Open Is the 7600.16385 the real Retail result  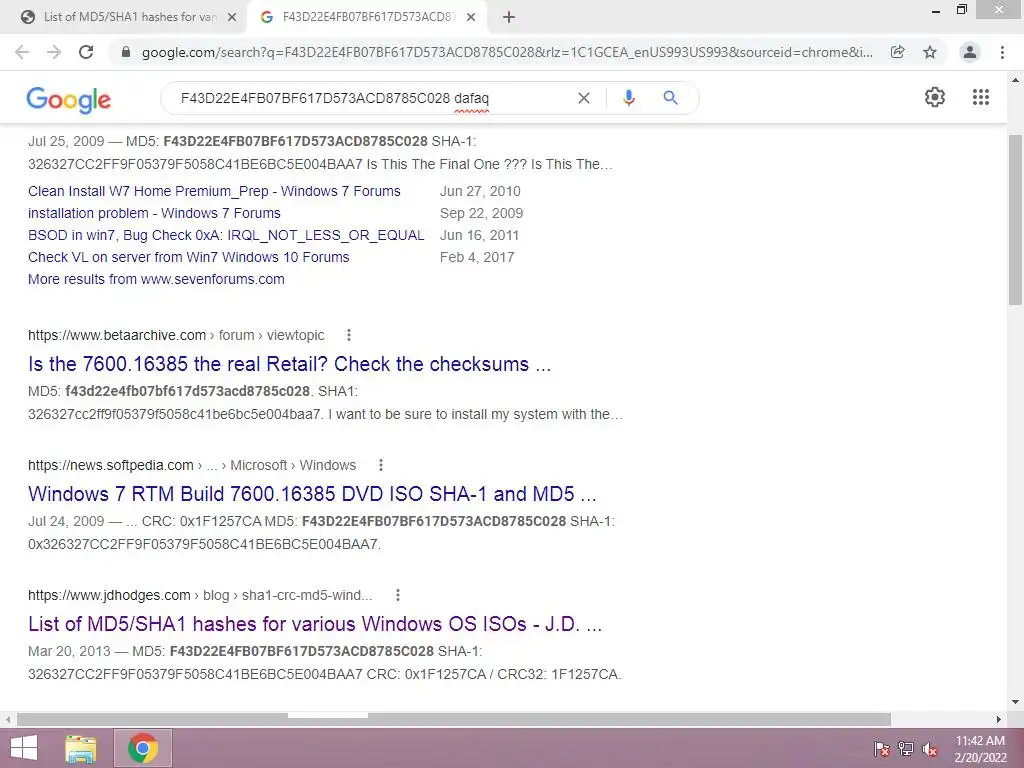(289, 364)
